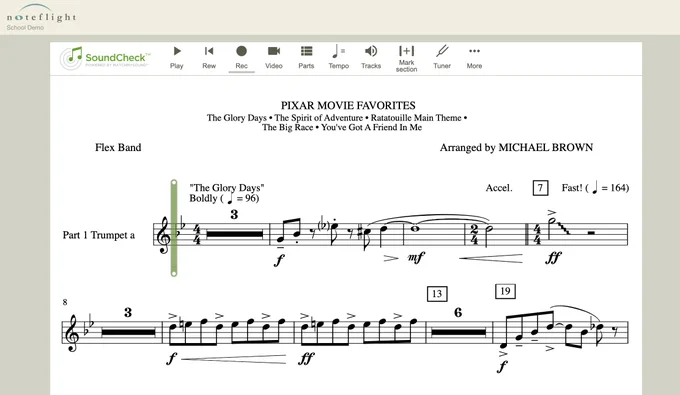Start recording with the Rec button
Viewport: 680px width, 395px height.
tap(242, 57)
